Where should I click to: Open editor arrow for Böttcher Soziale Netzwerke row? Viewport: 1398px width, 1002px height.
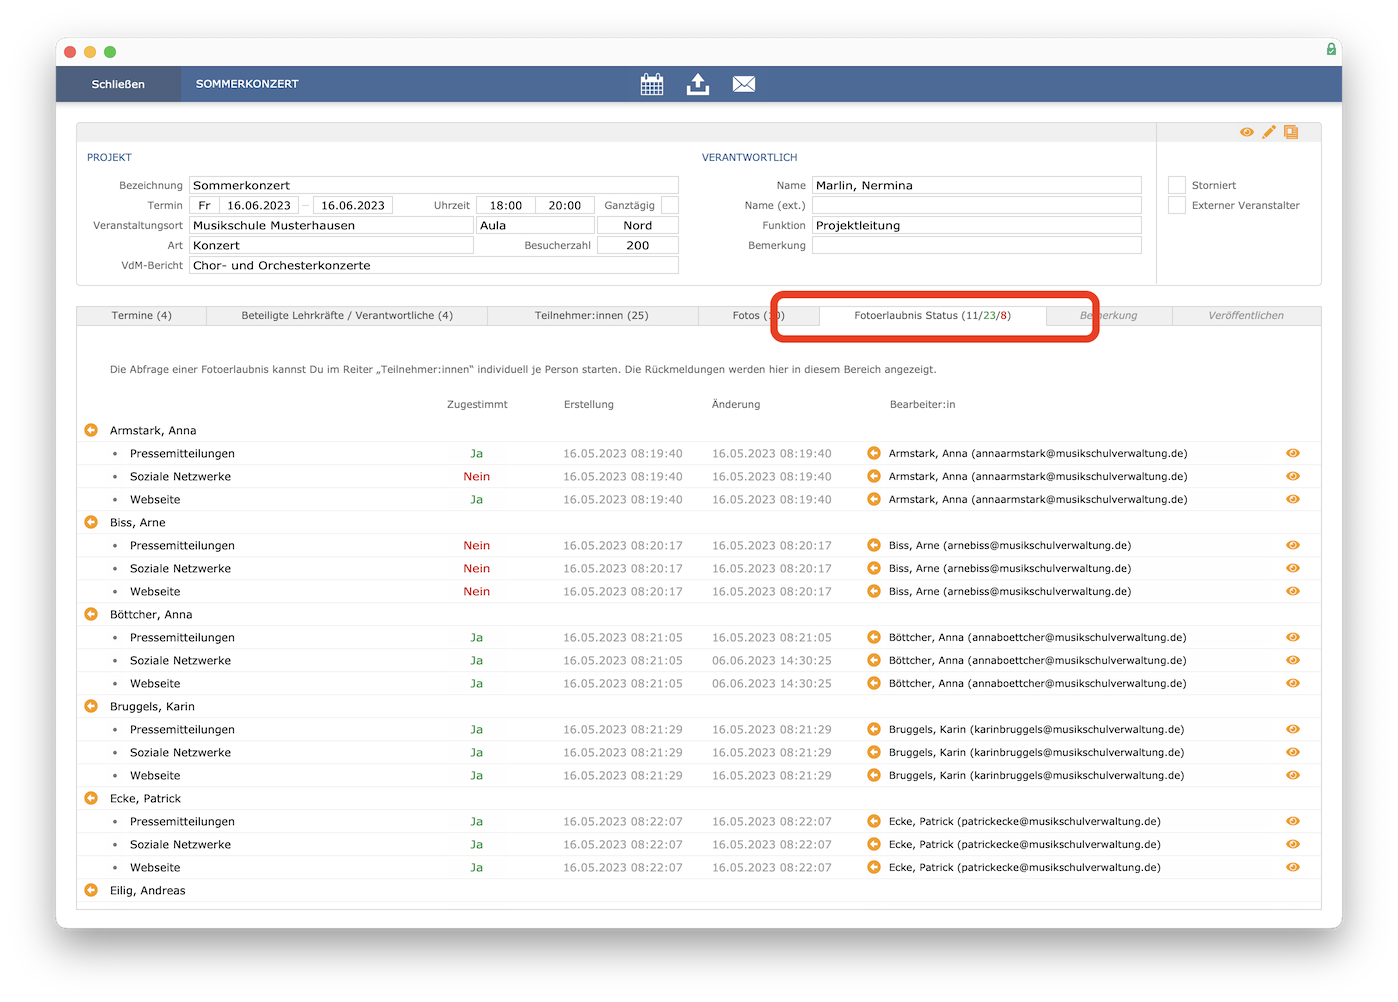pyautogui.click(x=874, y=660)
